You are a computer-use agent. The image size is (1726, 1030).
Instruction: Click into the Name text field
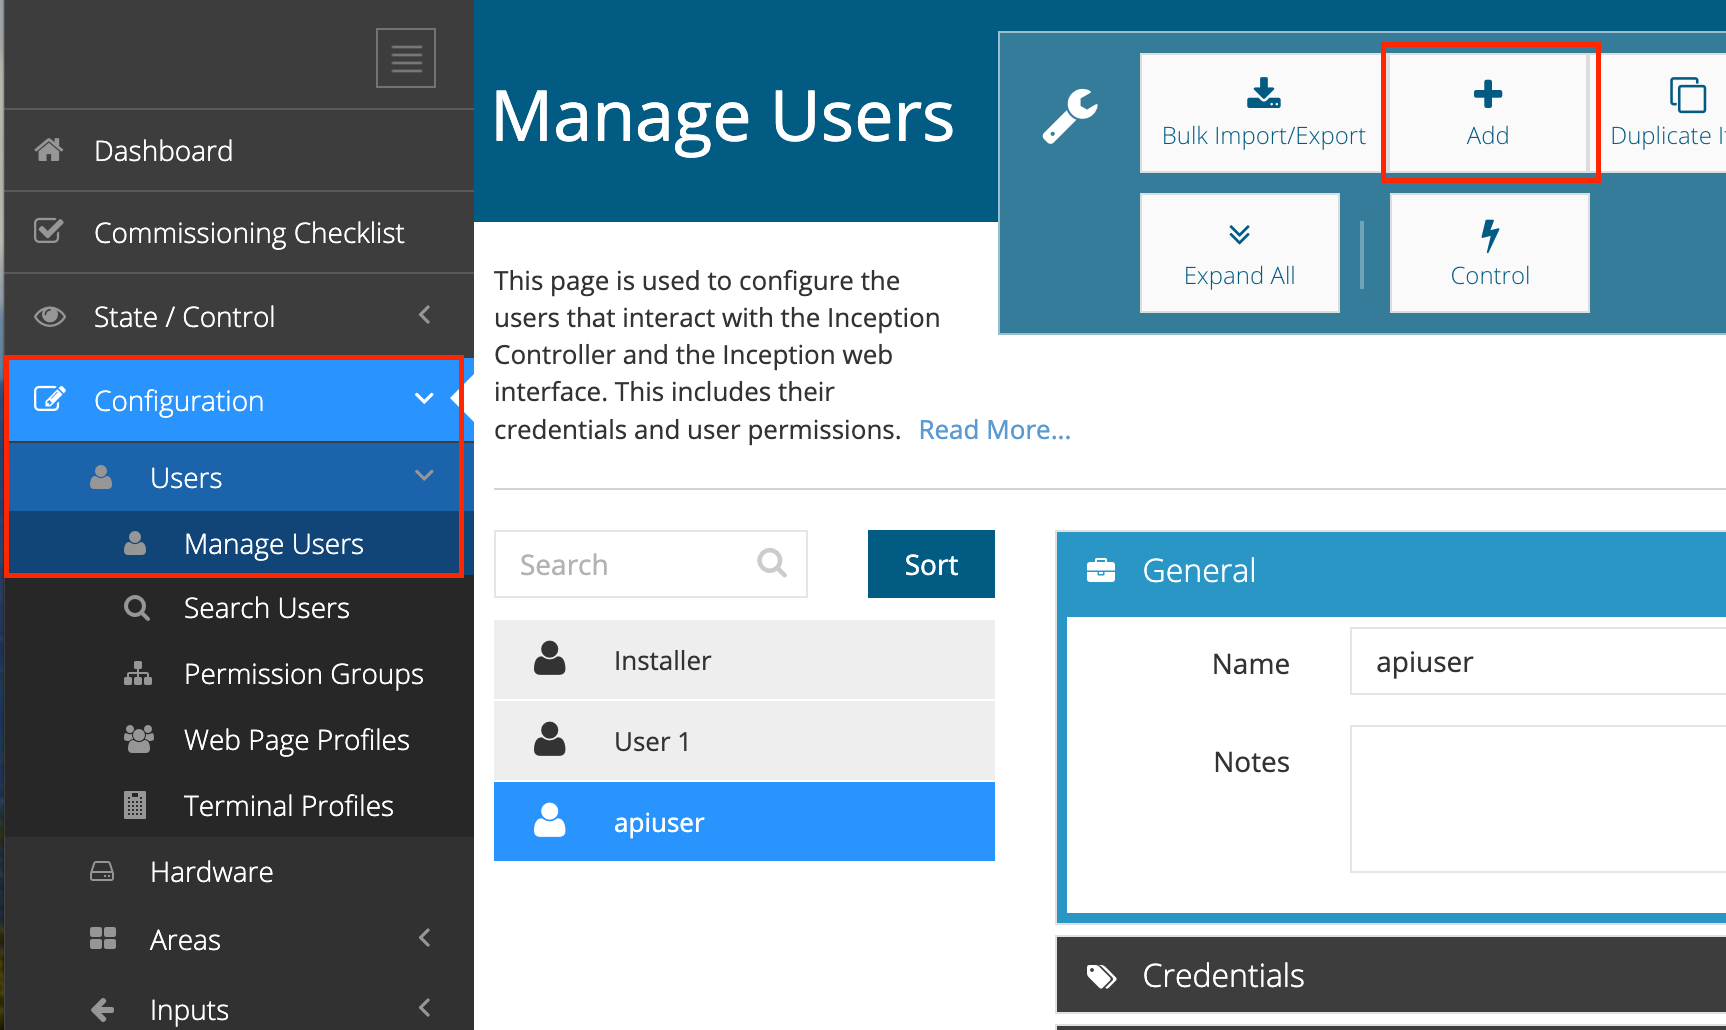click(1536, 662)
